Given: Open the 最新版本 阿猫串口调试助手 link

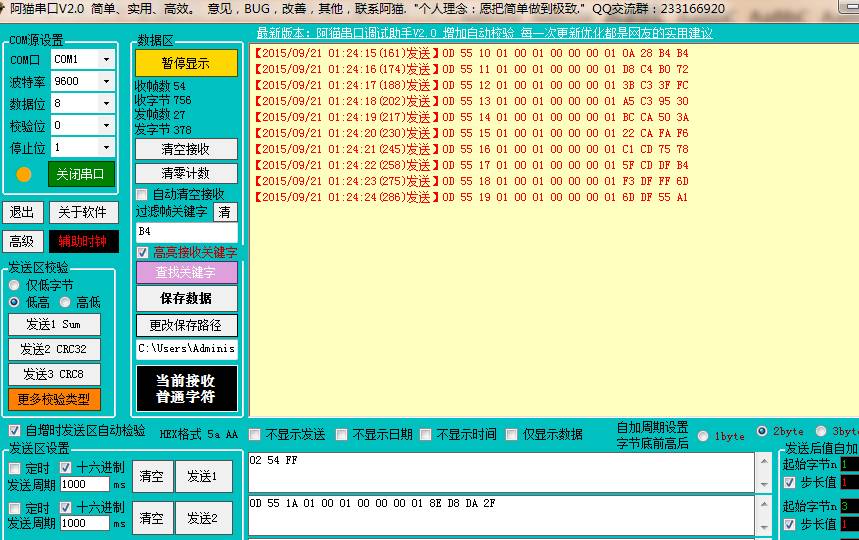Looking at the screenshot, I should (485, 33).
